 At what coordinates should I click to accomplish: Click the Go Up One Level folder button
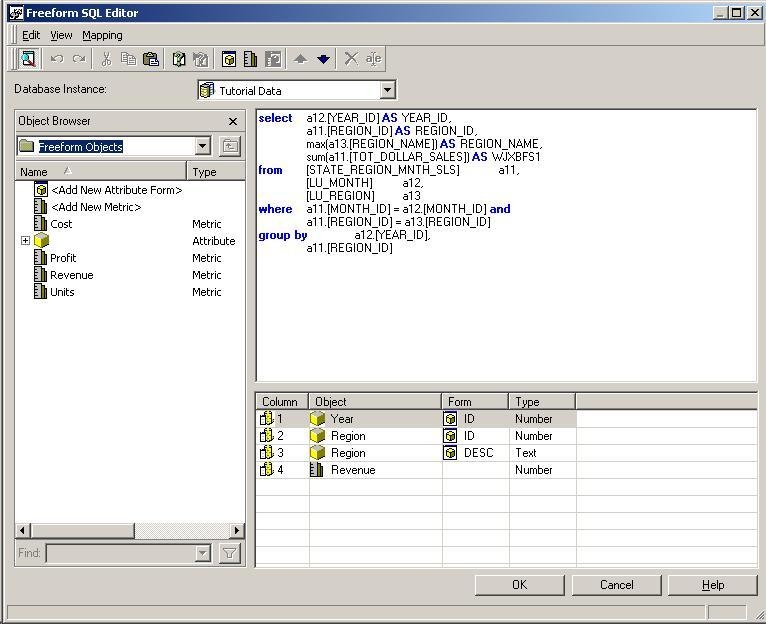tap(230, 146)
